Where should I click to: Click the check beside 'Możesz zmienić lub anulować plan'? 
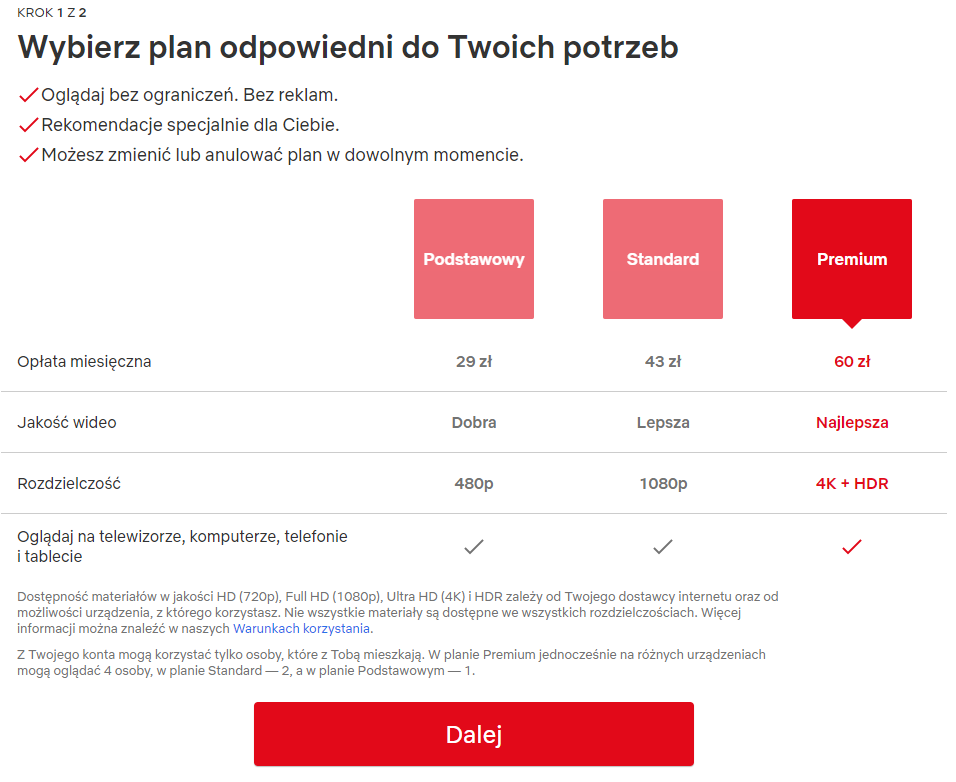click(x=27, y=155)
